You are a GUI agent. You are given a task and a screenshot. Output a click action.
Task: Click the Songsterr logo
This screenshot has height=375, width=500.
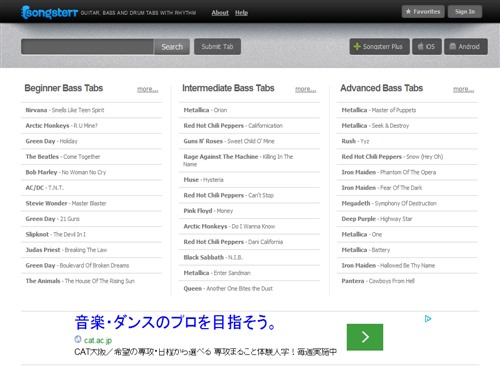[49, 12]
